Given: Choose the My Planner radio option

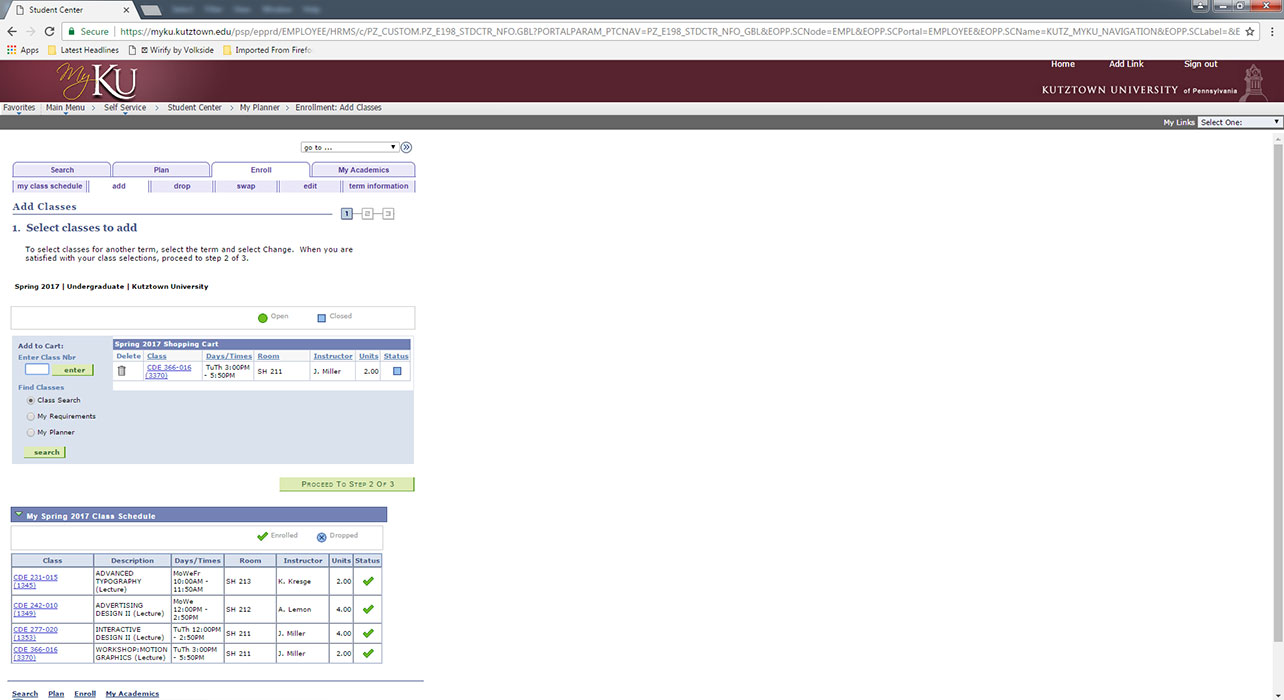Looking at the screenshot, I should [x=30, y=432].
